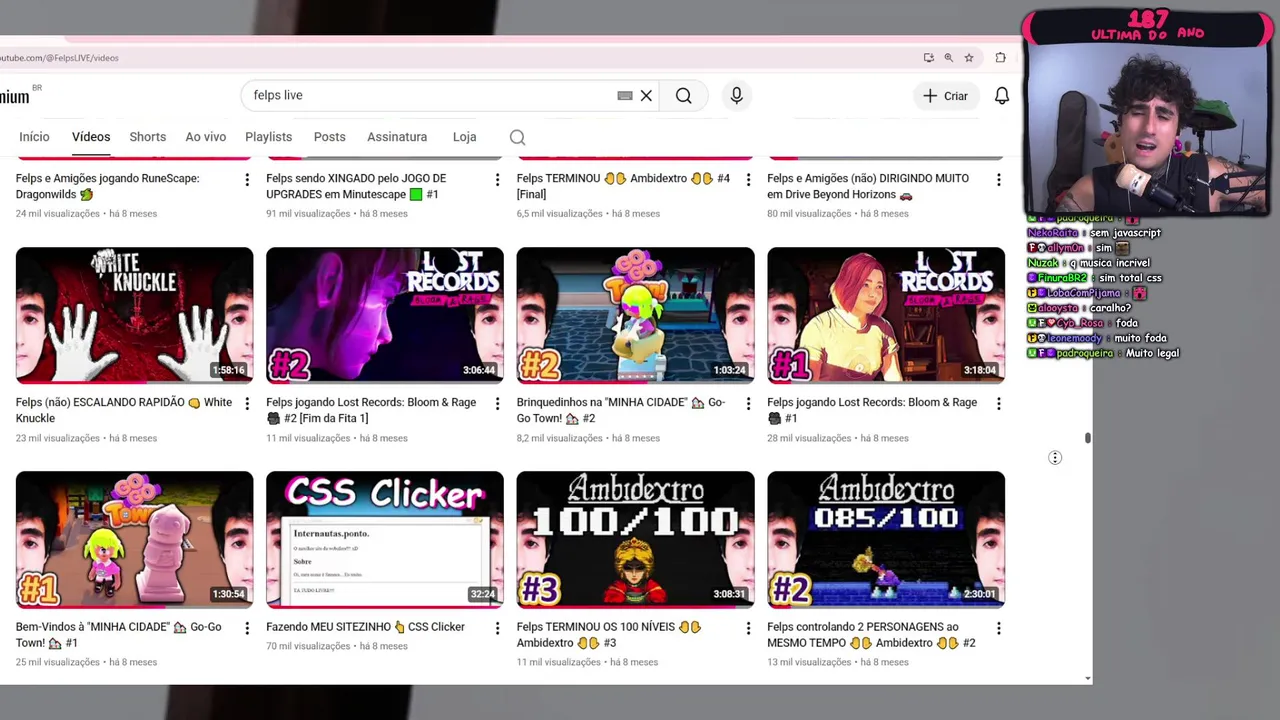The height and width of the screenshot is (720, 1280).
Task: Open 'Brinquedinhos na MINHA CIDADE' title link
Action: tap(621, 410)
